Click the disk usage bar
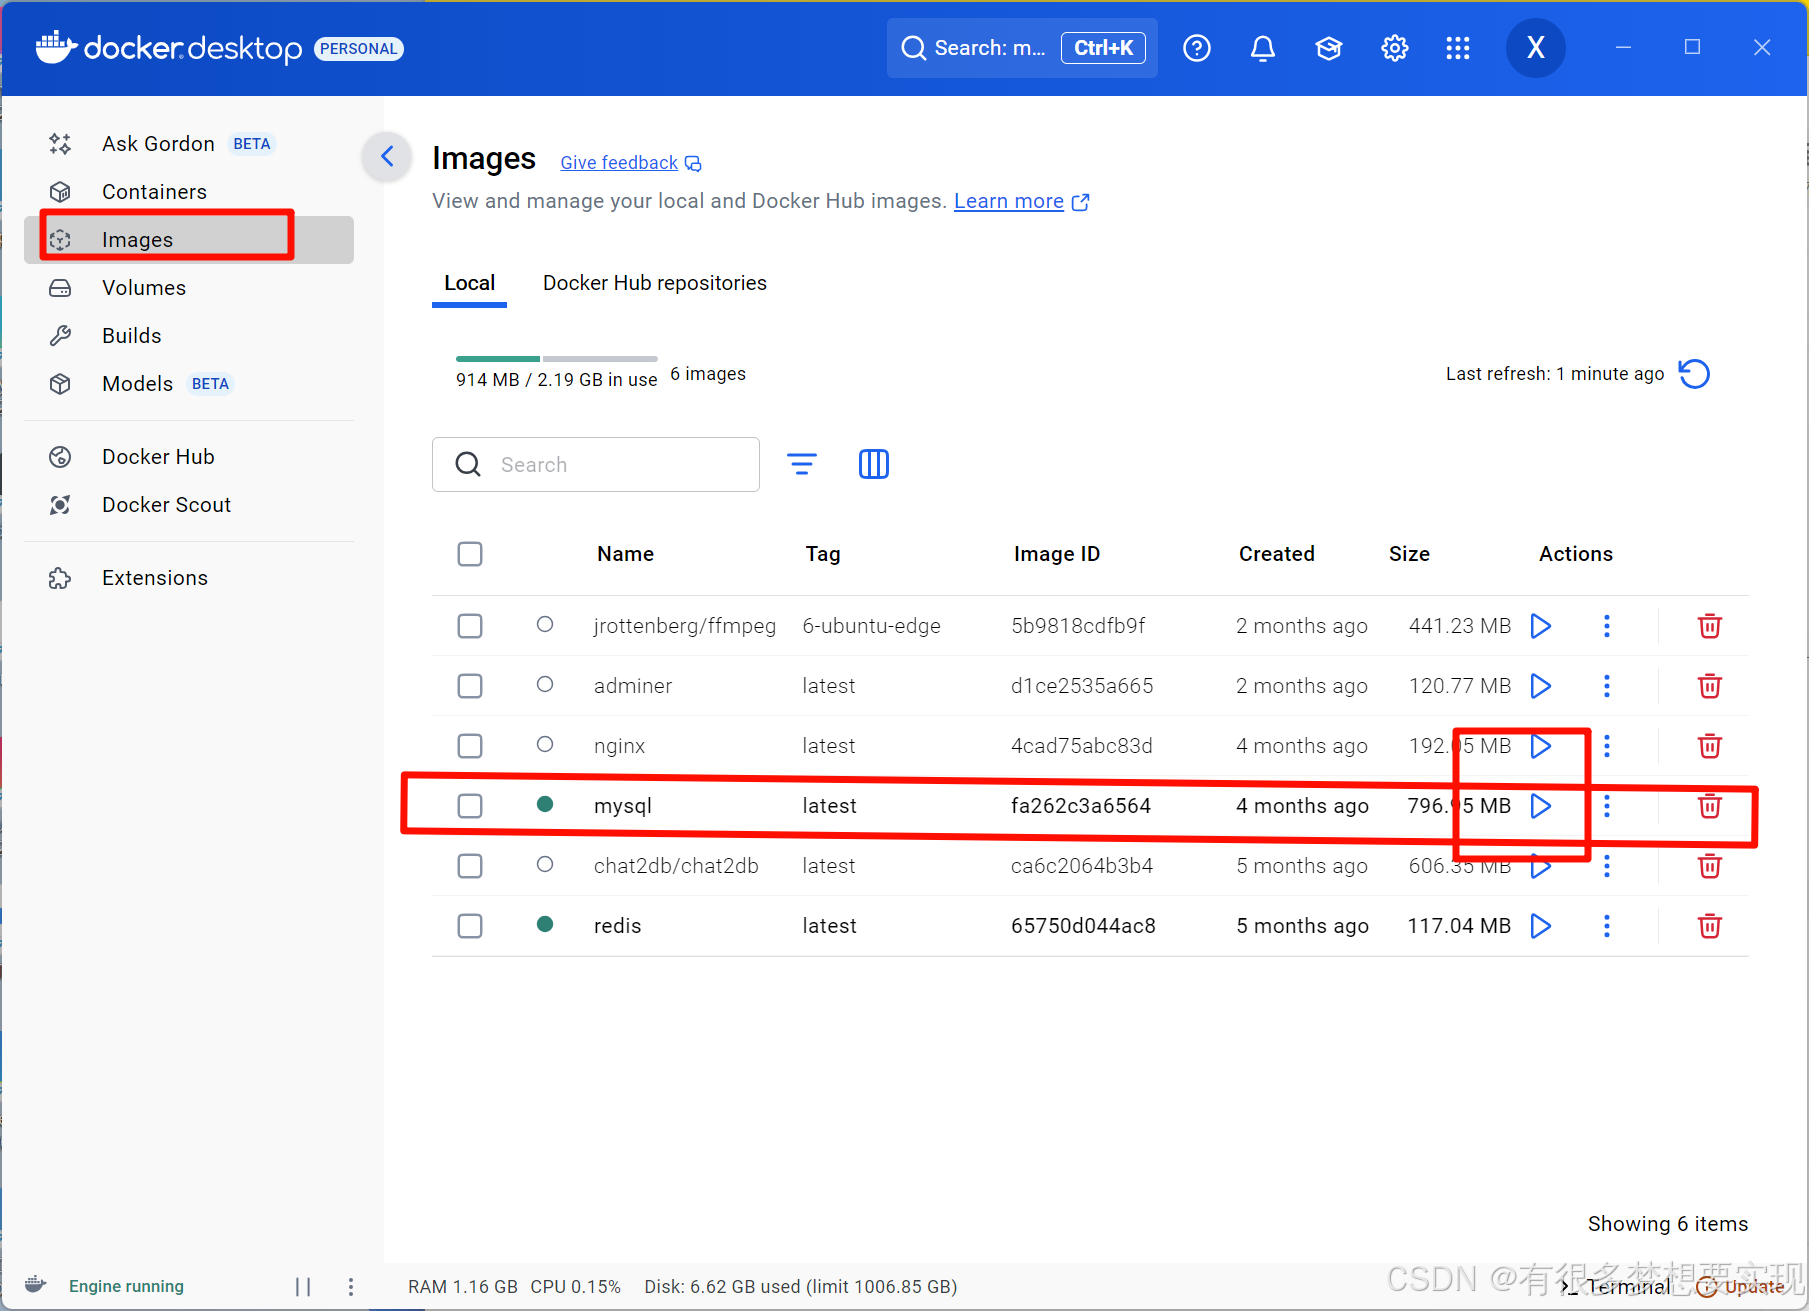Image resolution: width=1809 pixels, height=1311 pixels. (556, 359)
